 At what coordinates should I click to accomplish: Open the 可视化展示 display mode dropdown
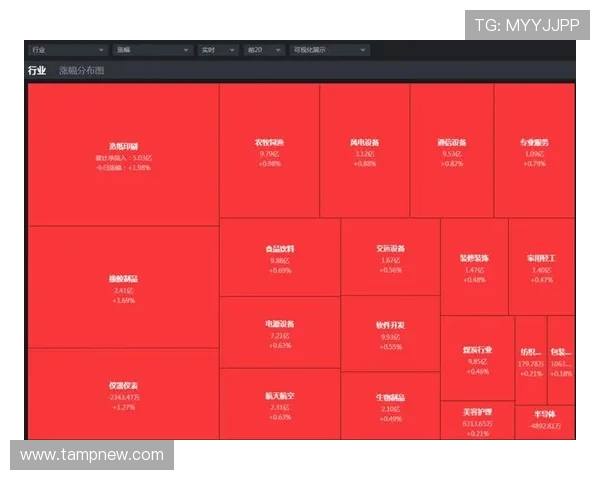(329, 49)
